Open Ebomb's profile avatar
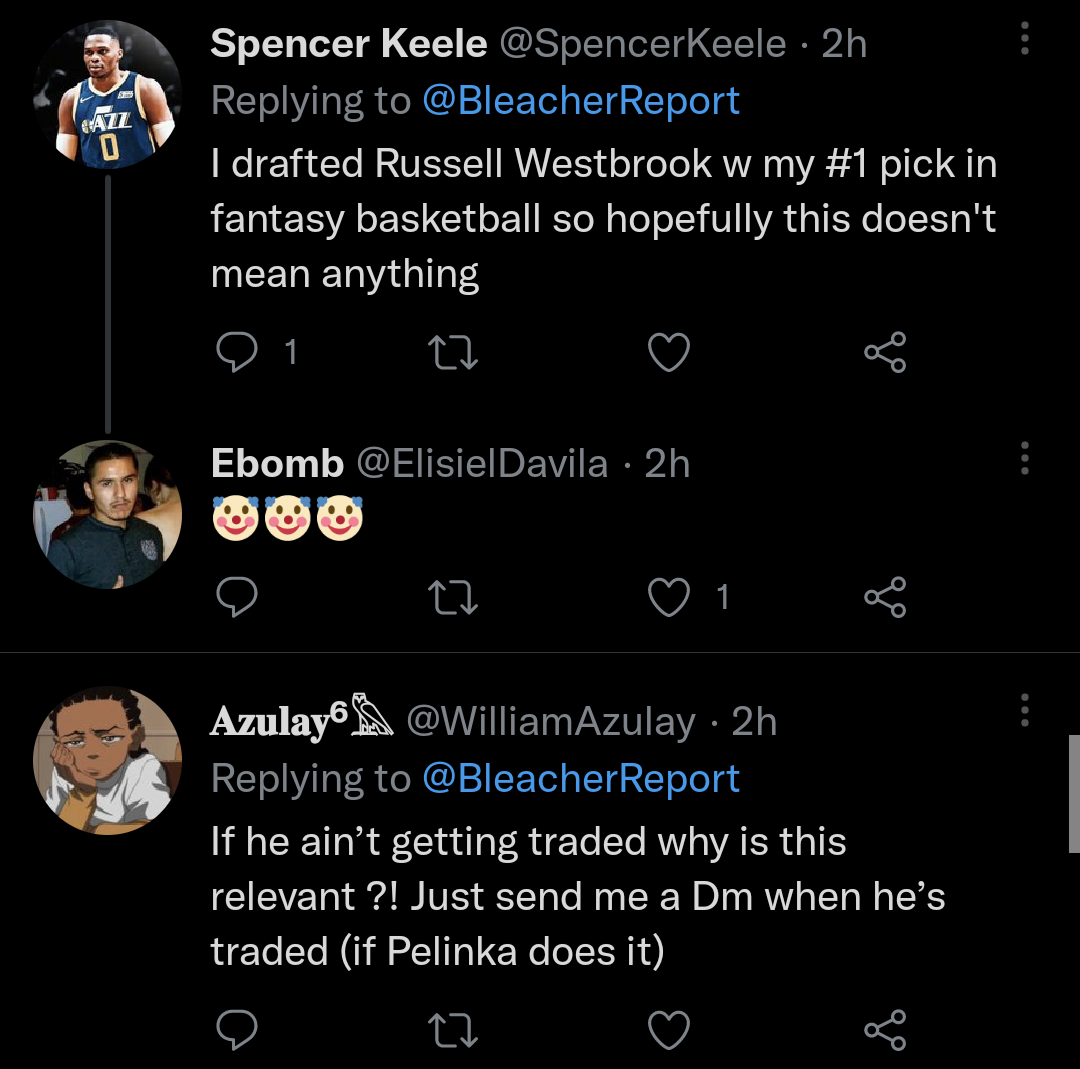 [x=107, y=514]
